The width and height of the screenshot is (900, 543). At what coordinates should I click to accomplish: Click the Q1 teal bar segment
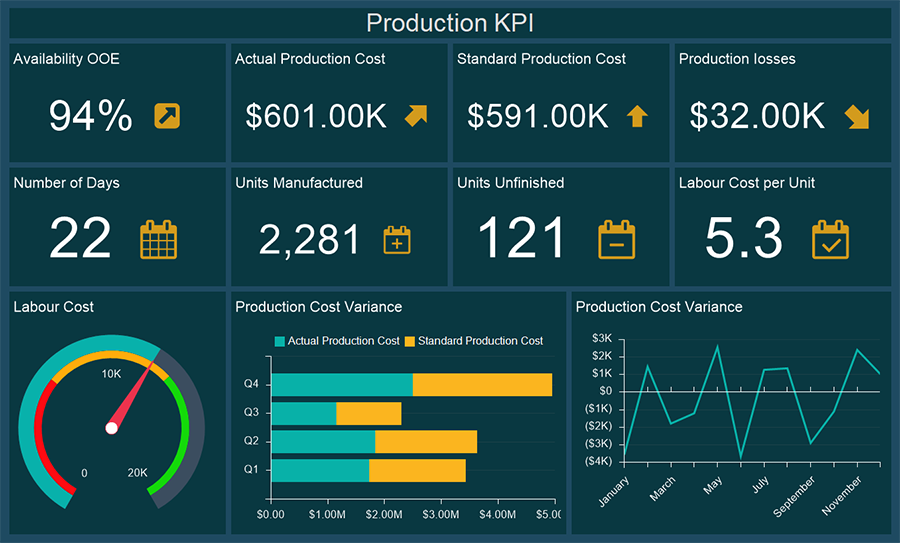tap(320, 470)
